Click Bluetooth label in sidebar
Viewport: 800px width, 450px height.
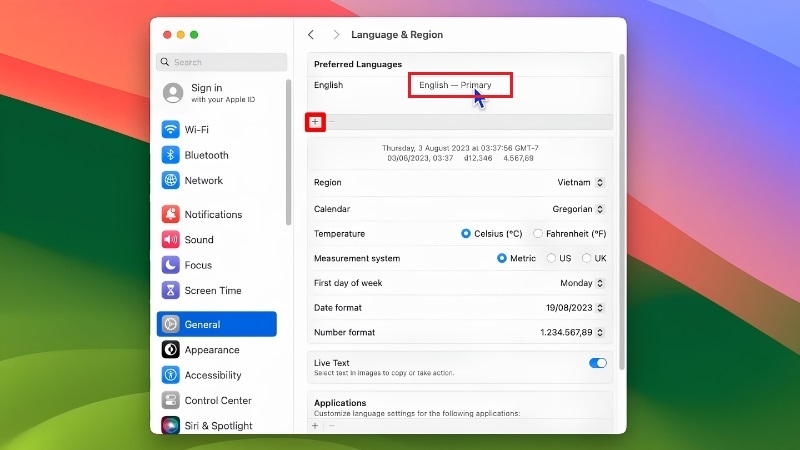point(207,155)
